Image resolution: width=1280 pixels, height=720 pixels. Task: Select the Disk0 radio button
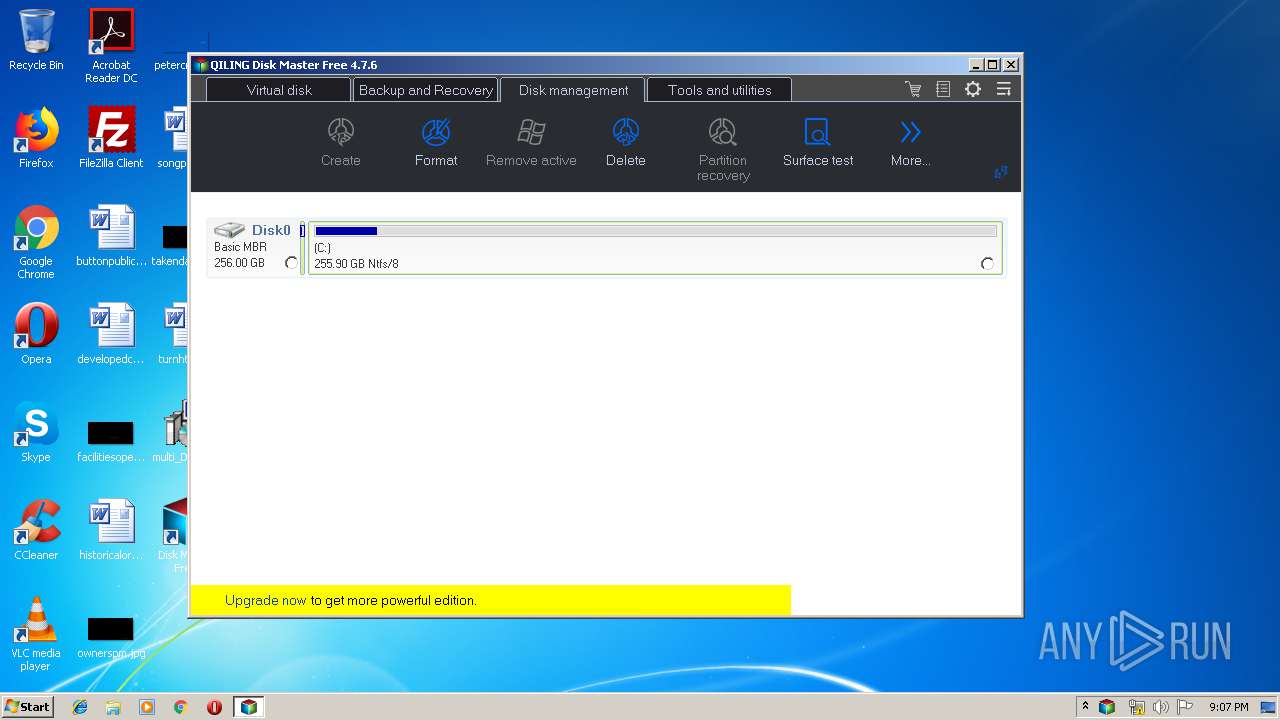coord(291,263)
